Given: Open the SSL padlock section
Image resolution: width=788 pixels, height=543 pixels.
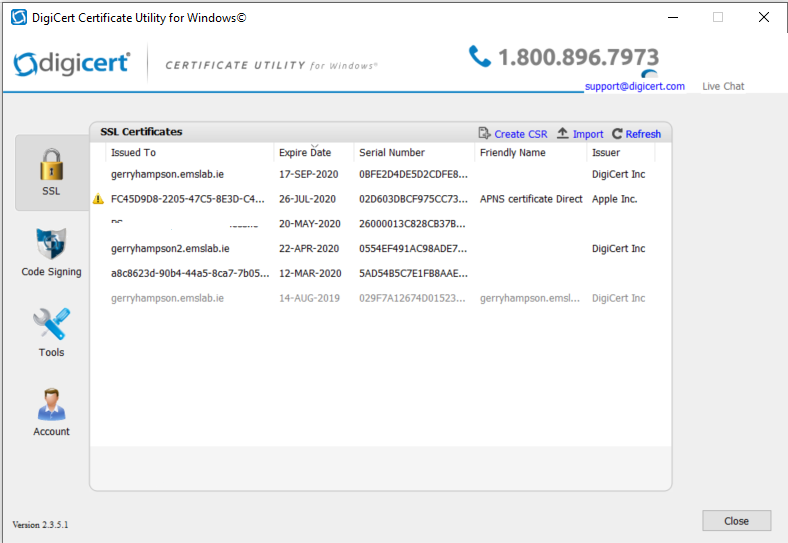Looking at the screenshot, I should tap(51, 172).
